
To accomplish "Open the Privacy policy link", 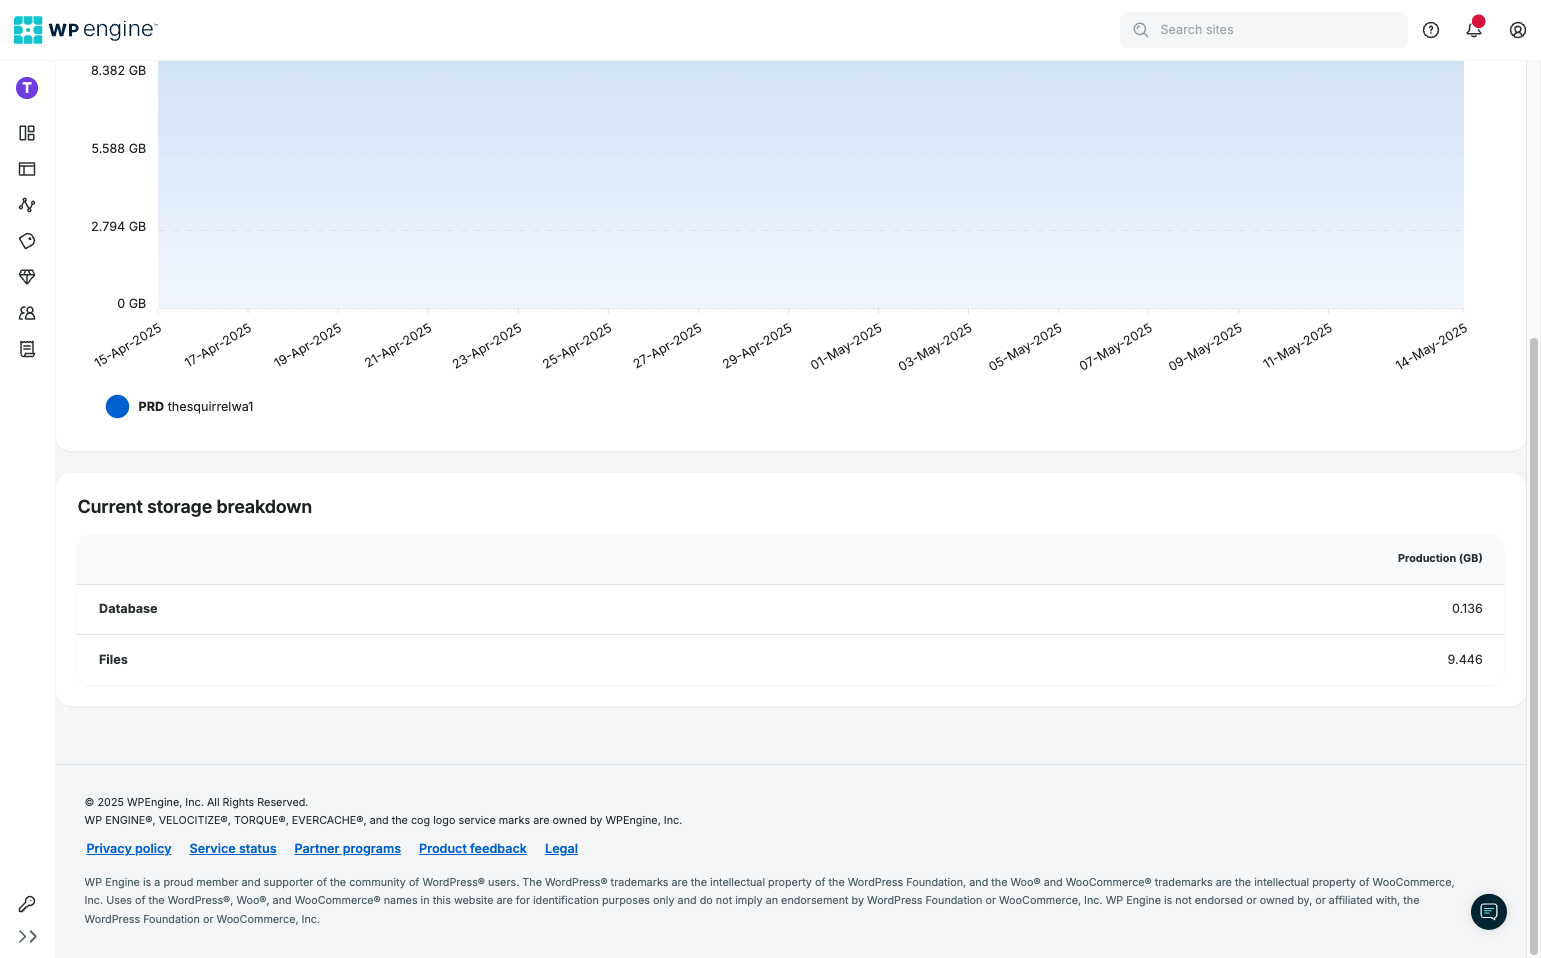I will 129,849.
